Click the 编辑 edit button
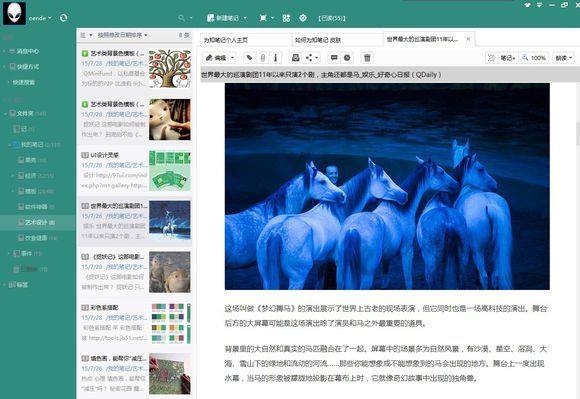Viewport: 580px width, 399px height. coord(216,58)
